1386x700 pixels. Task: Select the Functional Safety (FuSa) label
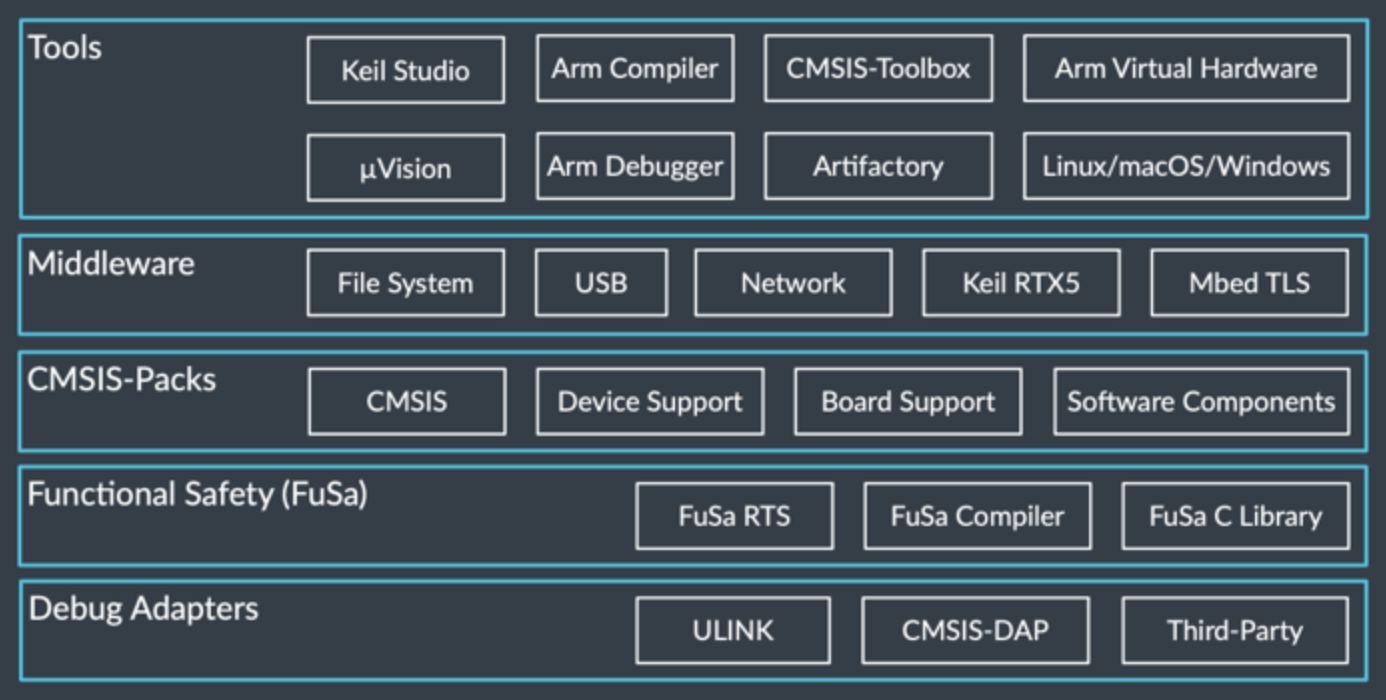pyautogui.click(x=198, y=494)
